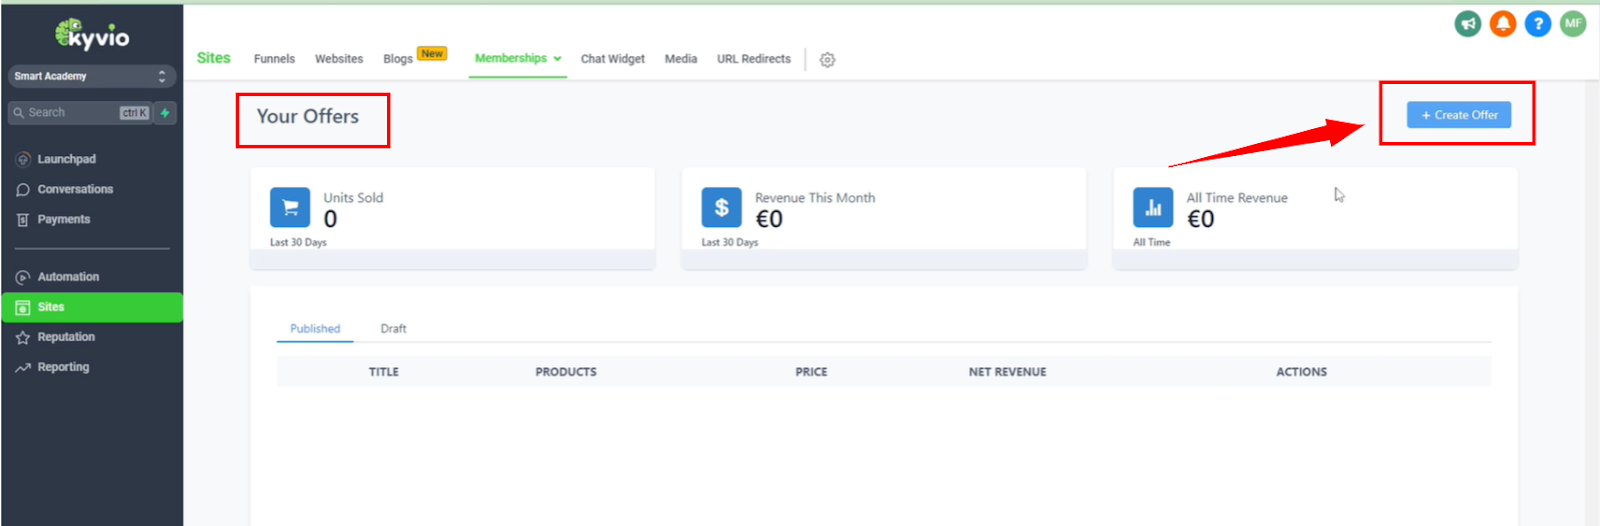The image size is (1600, 526).
Task: Navigate to Automation in the sidebar
Action: point(68,277)
